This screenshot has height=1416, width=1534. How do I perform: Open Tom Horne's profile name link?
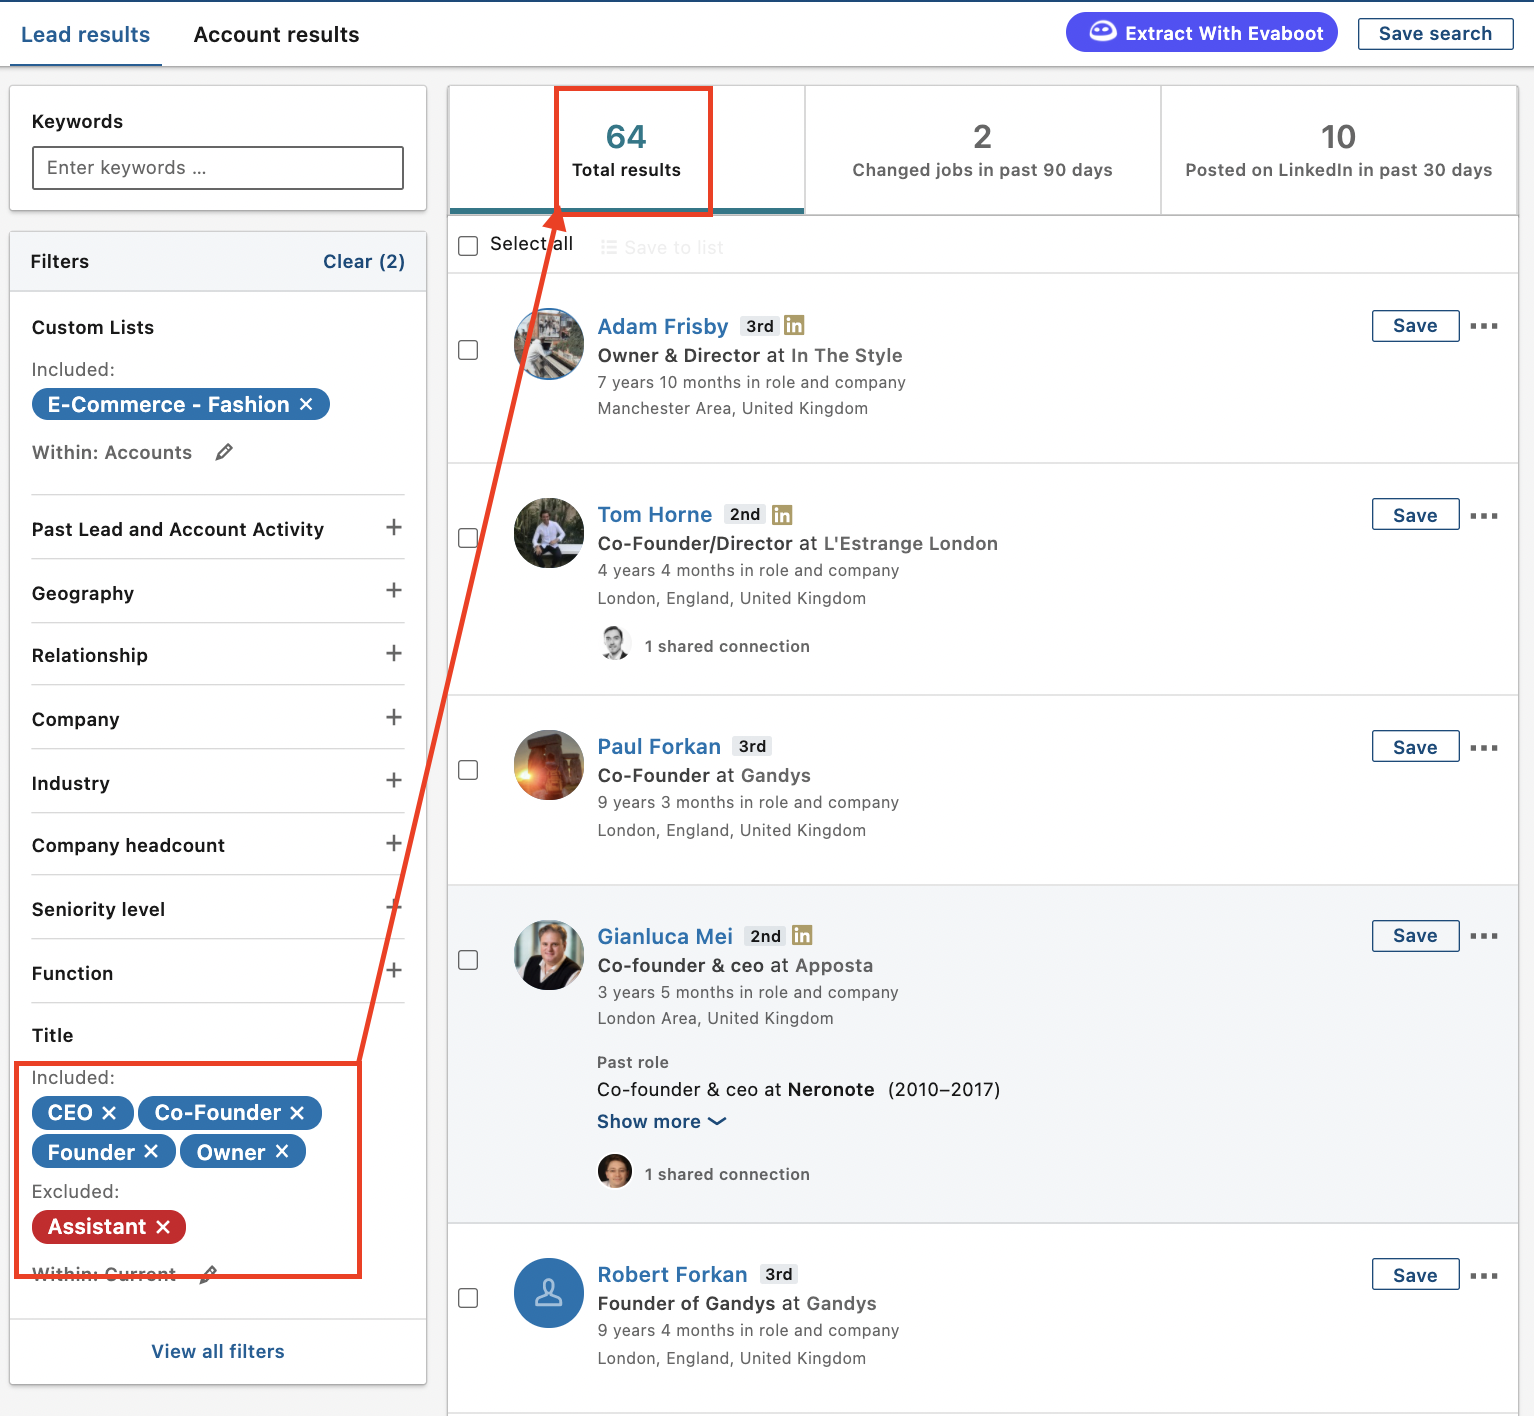(x=655, y=515)
